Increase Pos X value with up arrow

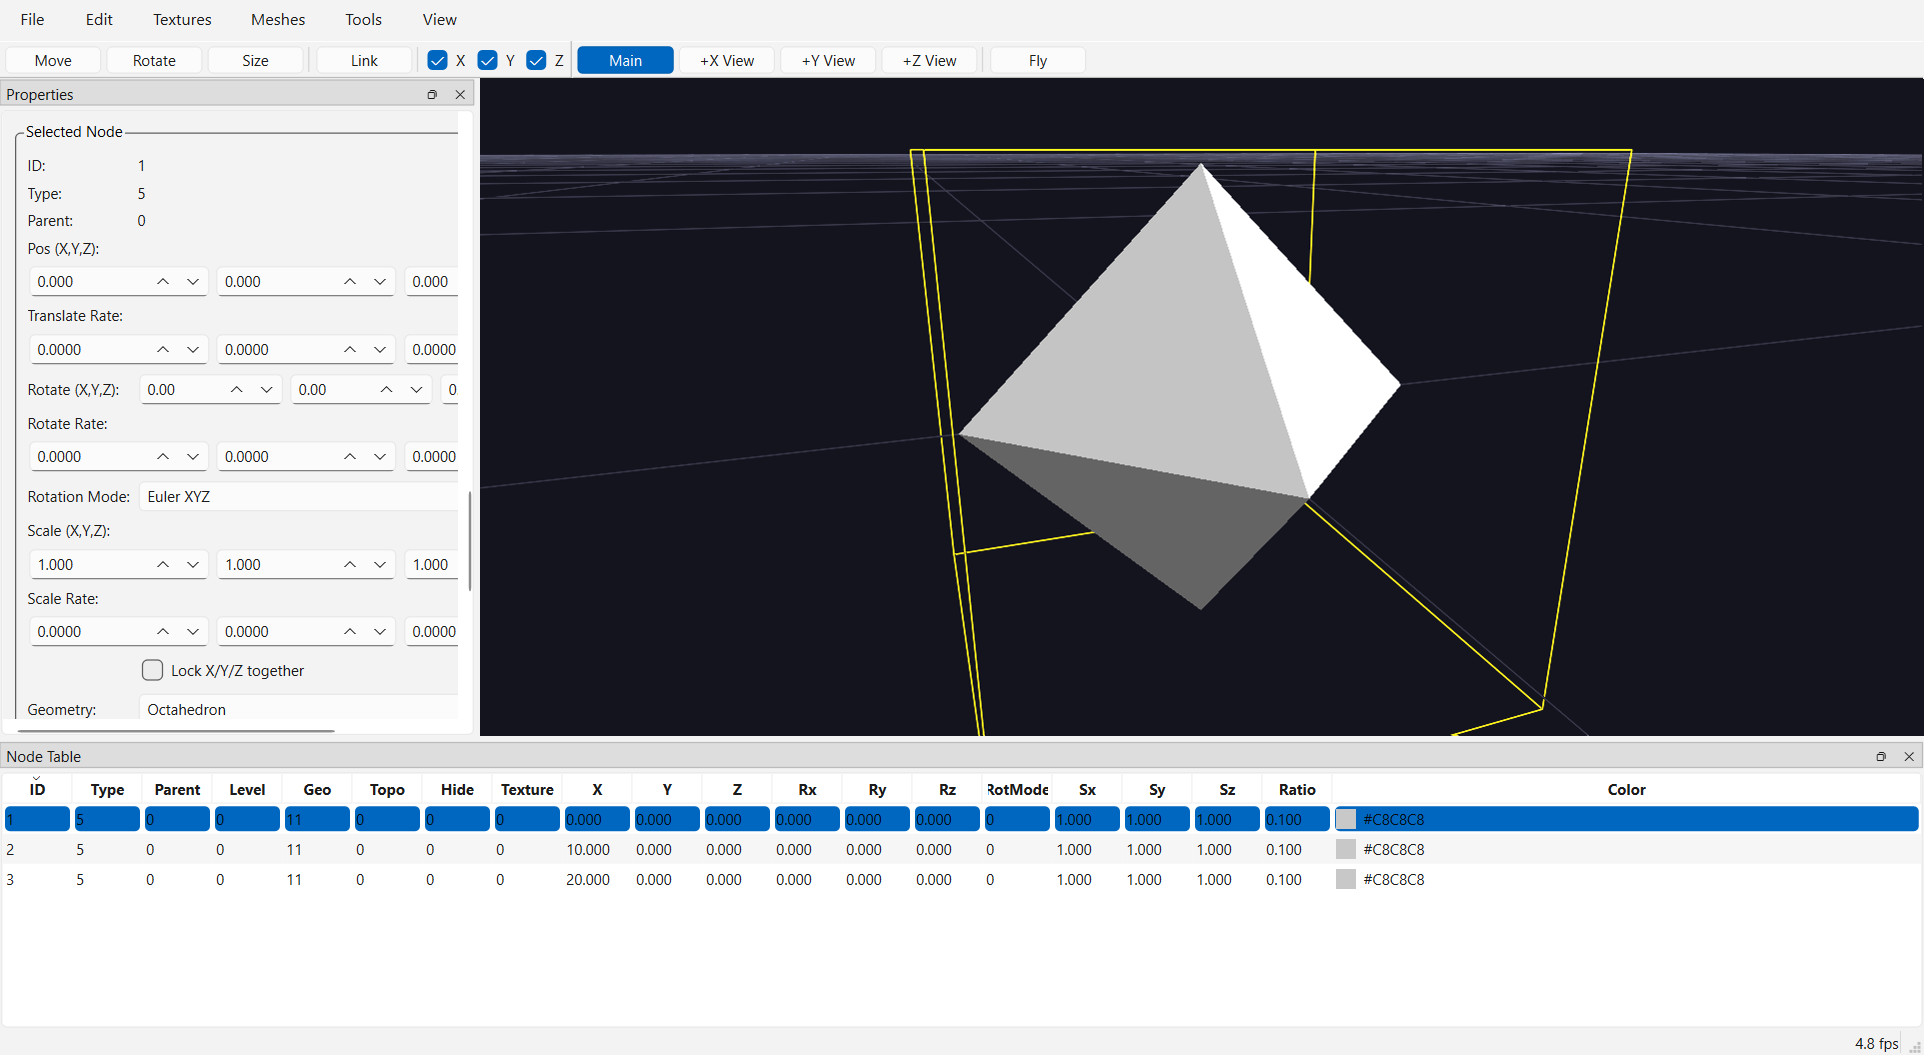point(163,282)
